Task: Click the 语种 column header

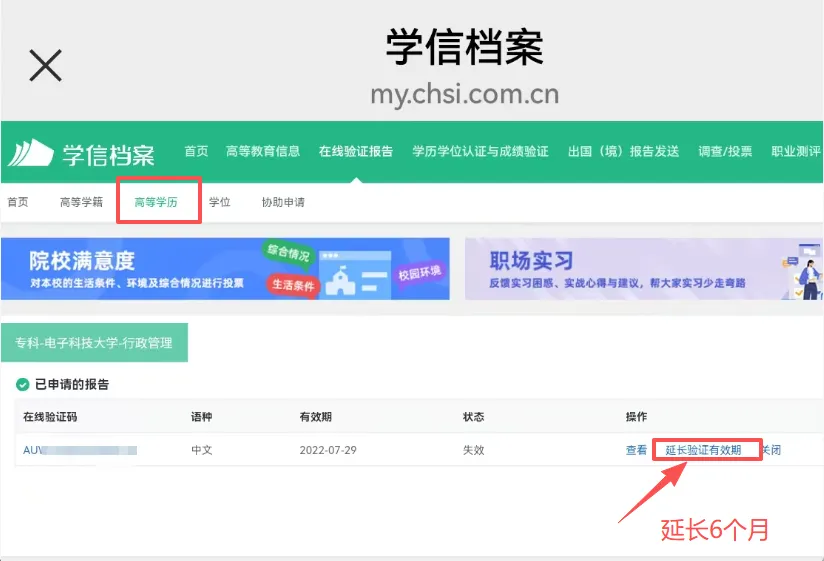Action: [x=202, y=417]
